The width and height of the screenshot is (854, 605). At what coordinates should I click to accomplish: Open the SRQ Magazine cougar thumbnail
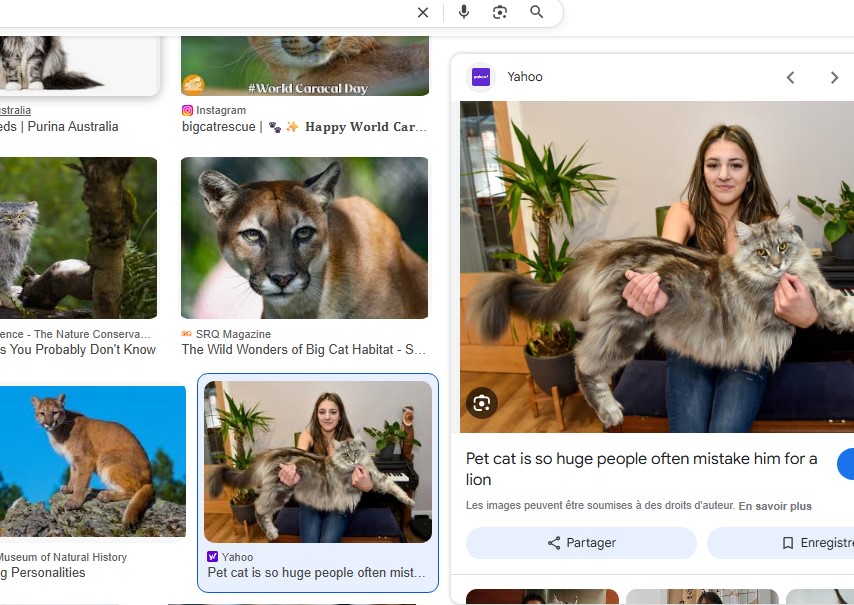click(304, 238)
